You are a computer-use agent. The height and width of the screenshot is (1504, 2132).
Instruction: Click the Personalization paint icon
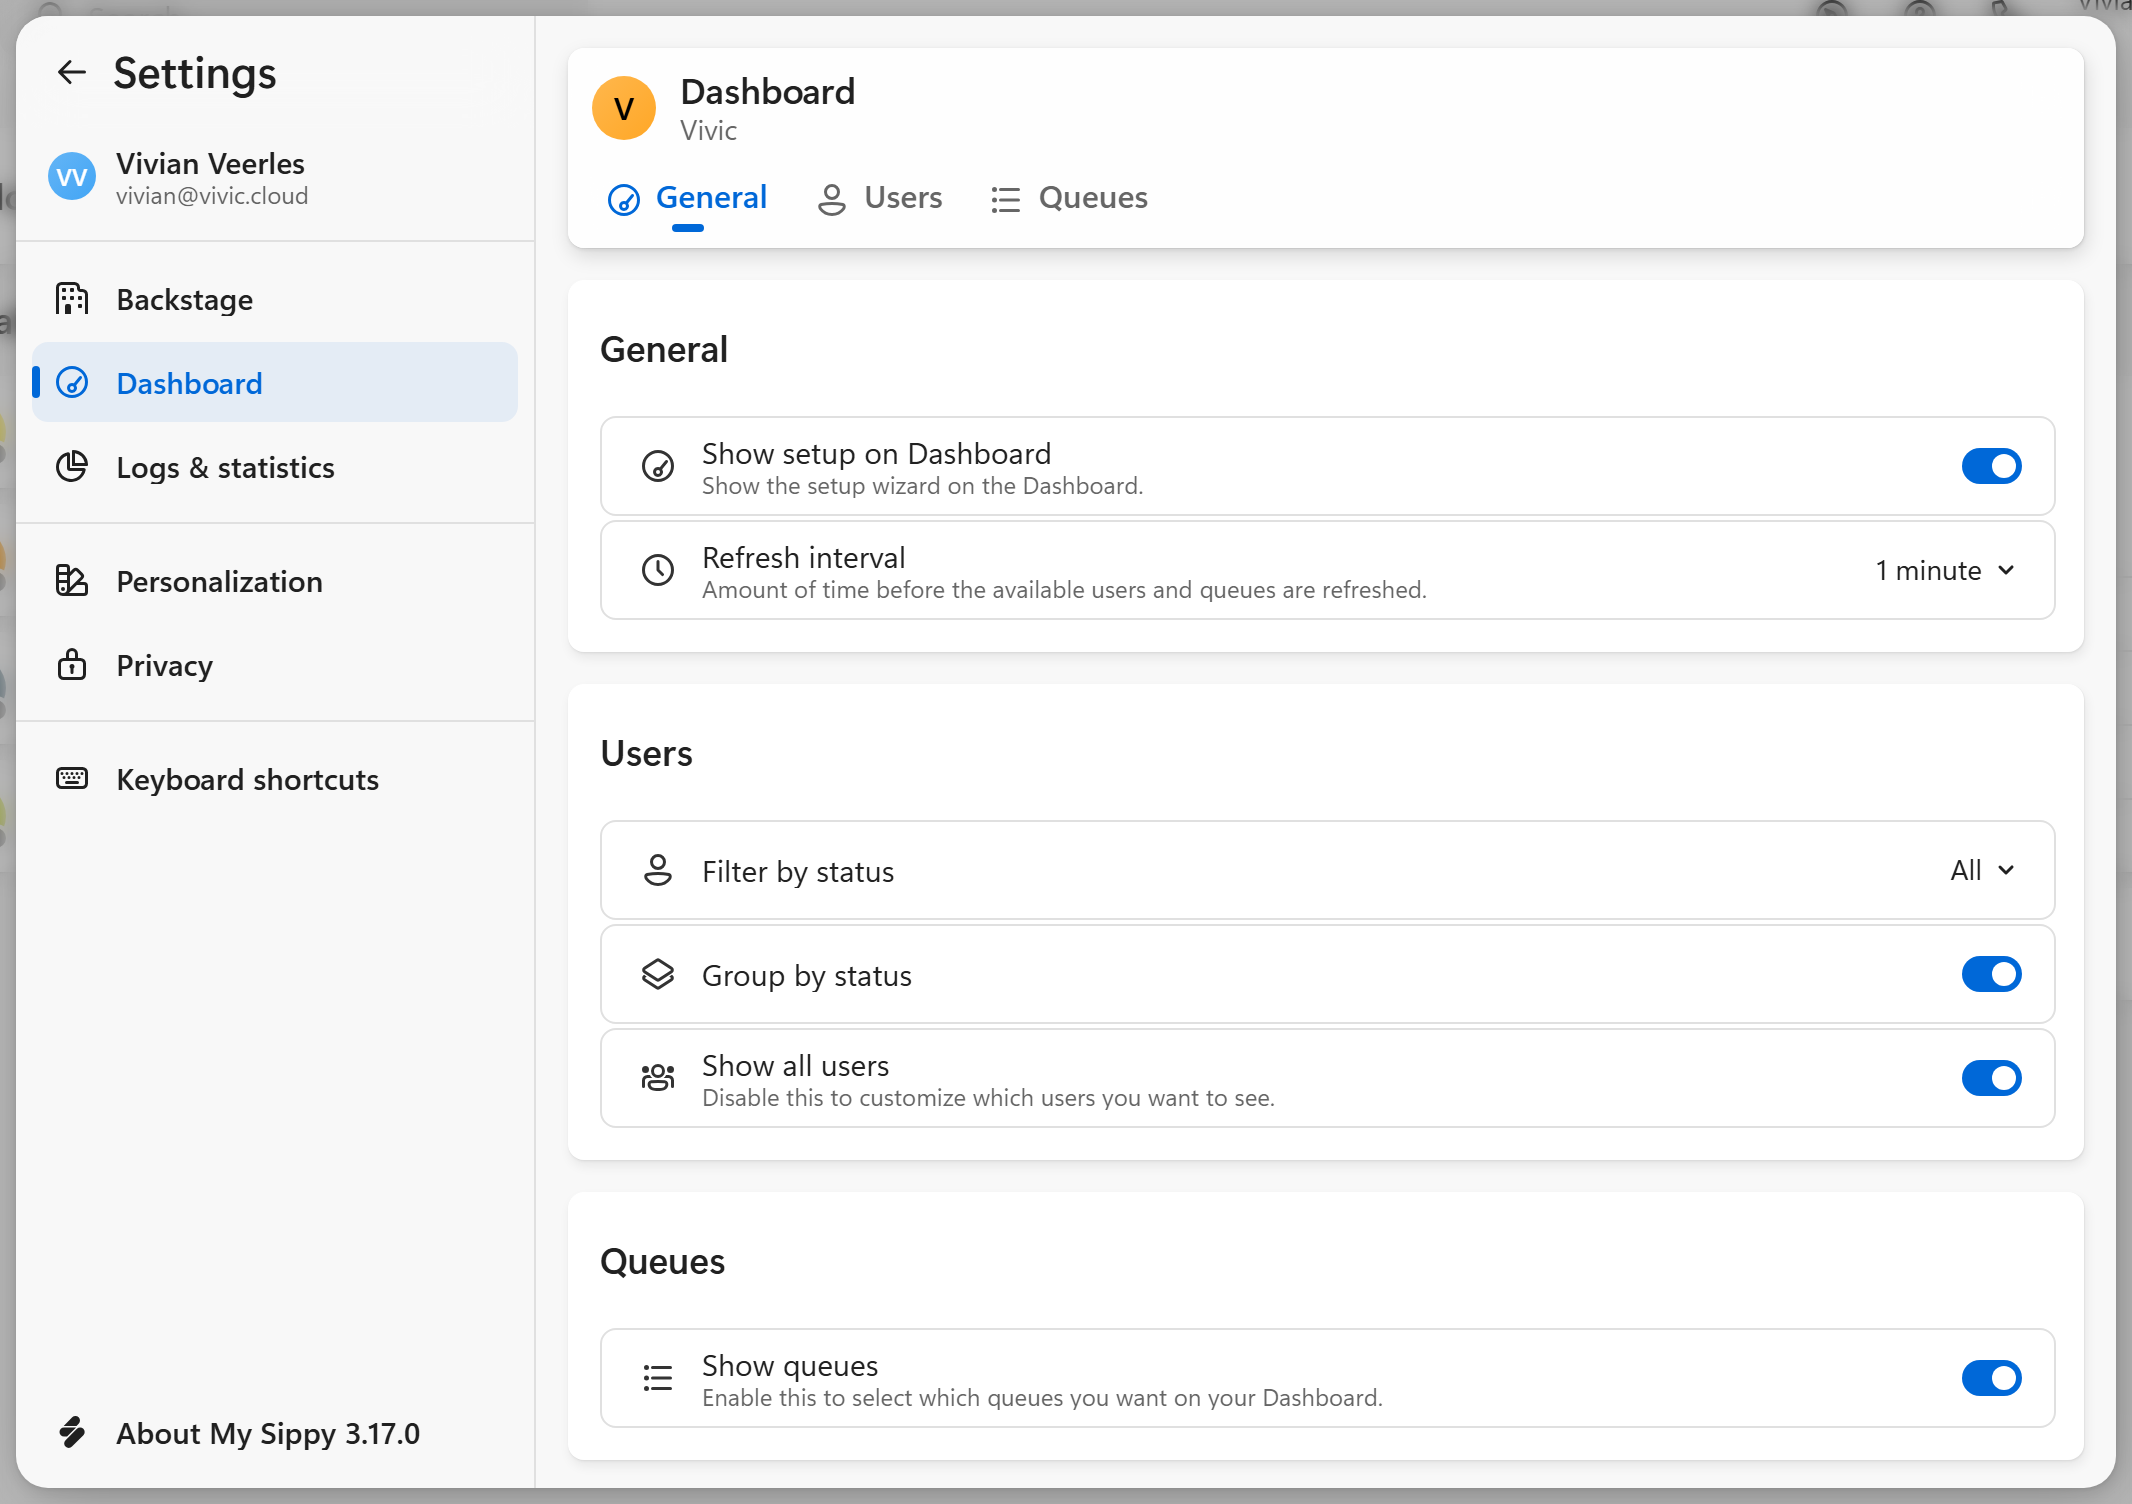(x=72, y=581)
